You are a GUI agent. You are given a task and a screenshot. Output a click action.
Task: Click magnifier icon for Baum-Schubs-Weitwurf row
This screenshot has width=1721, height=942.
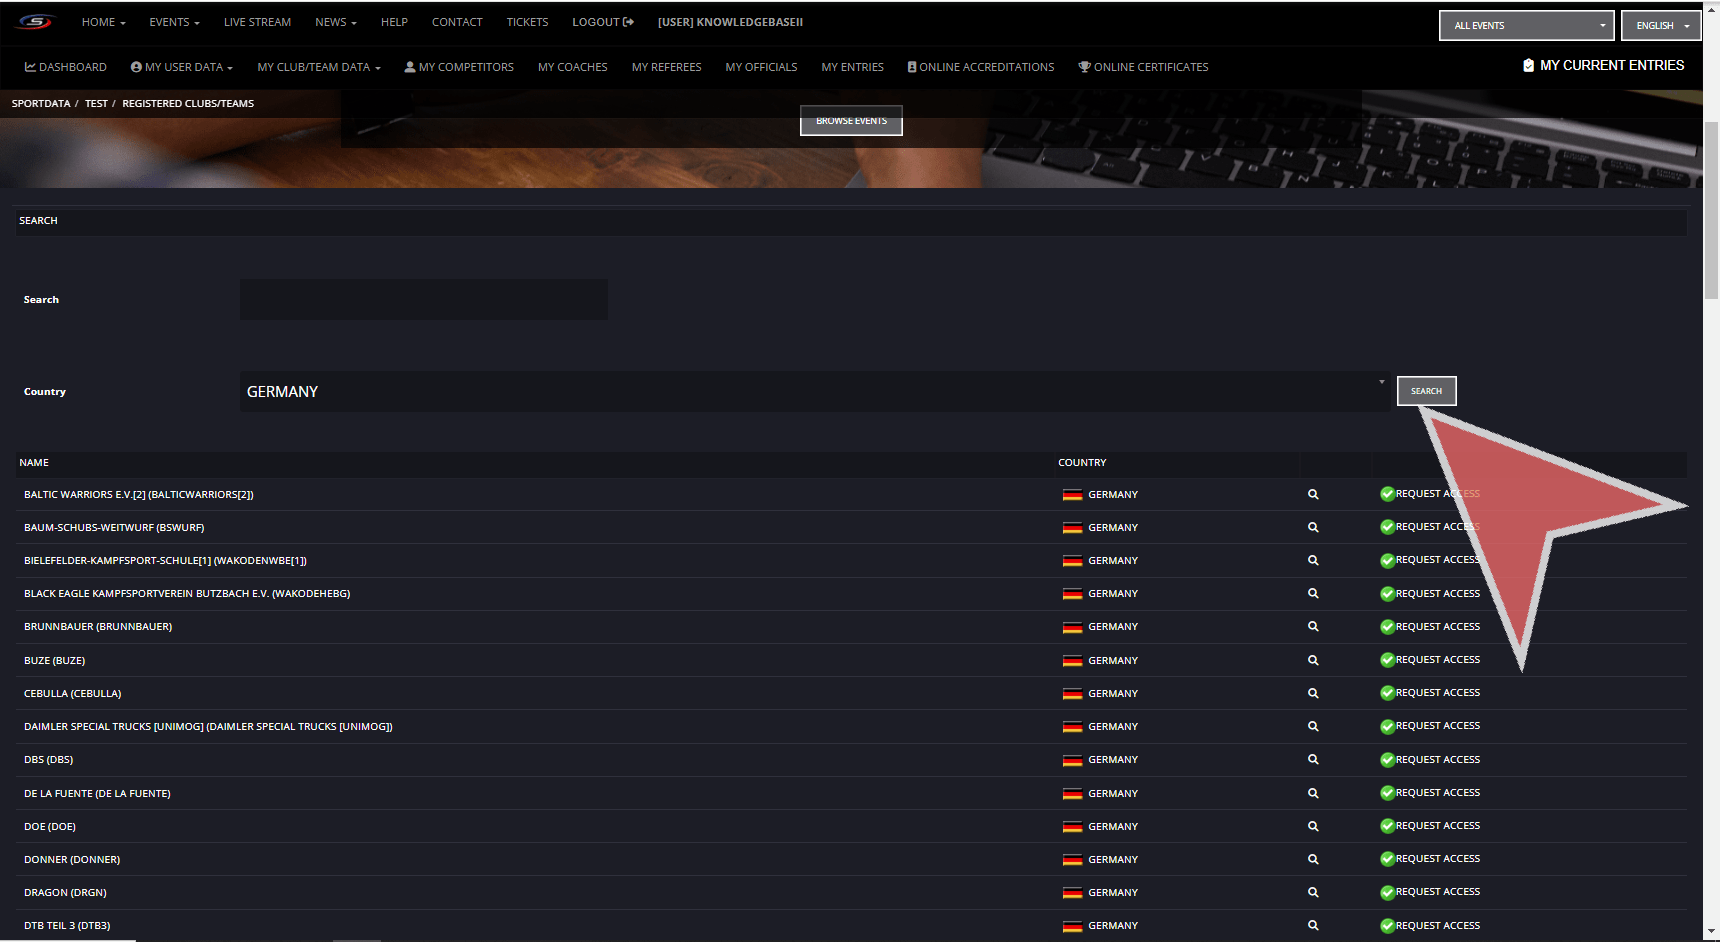(1313, 527)
